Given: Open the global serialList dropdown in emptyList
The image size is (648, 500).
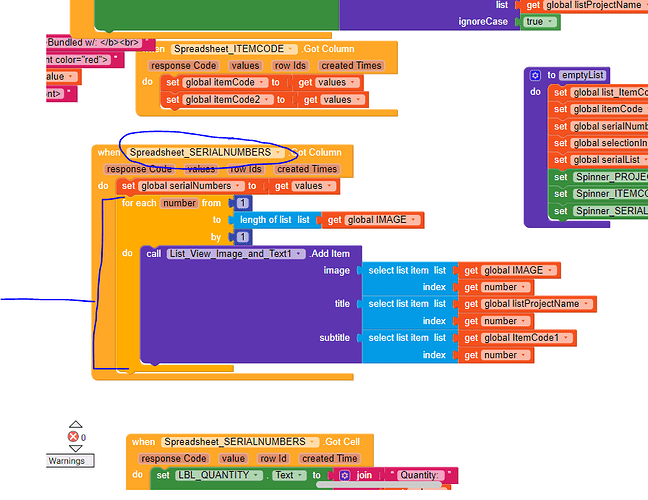Looking at the screenshot, I should click(x=644, y=160).
